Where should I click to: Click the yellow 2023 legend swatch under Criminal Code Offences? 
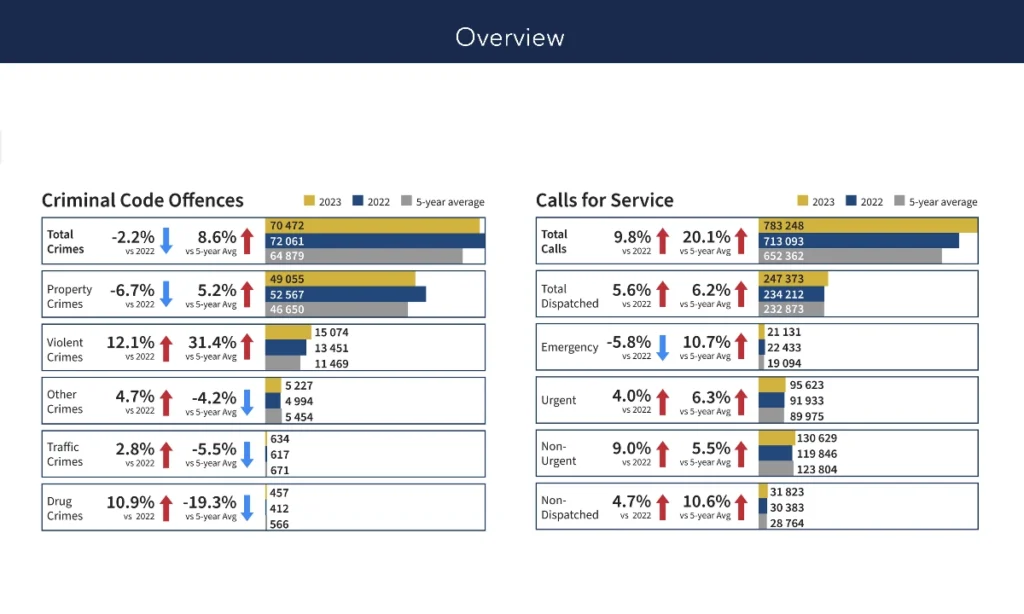pyautogui.click(x=309, y=201)
